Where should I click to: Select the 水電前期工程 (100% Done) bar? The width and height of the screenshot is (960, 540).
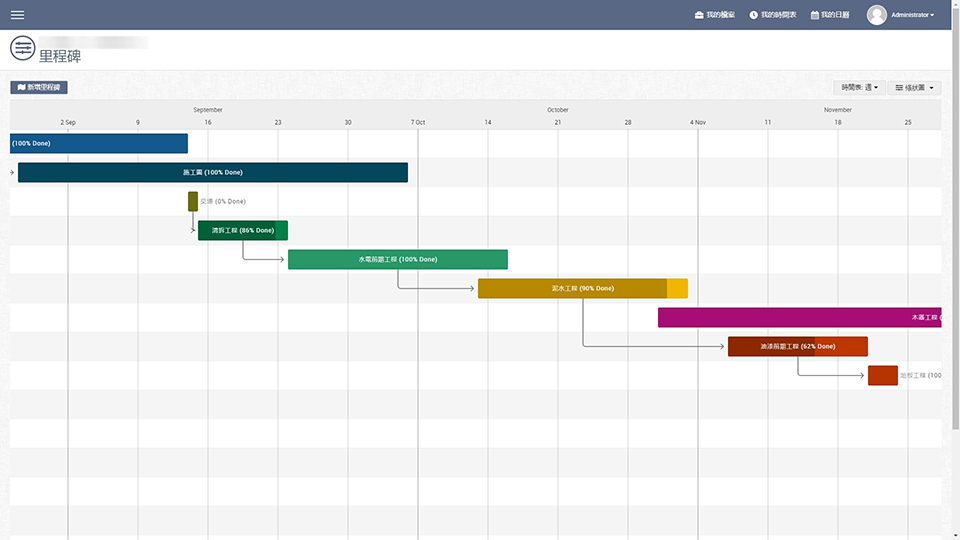click(397, 259)
